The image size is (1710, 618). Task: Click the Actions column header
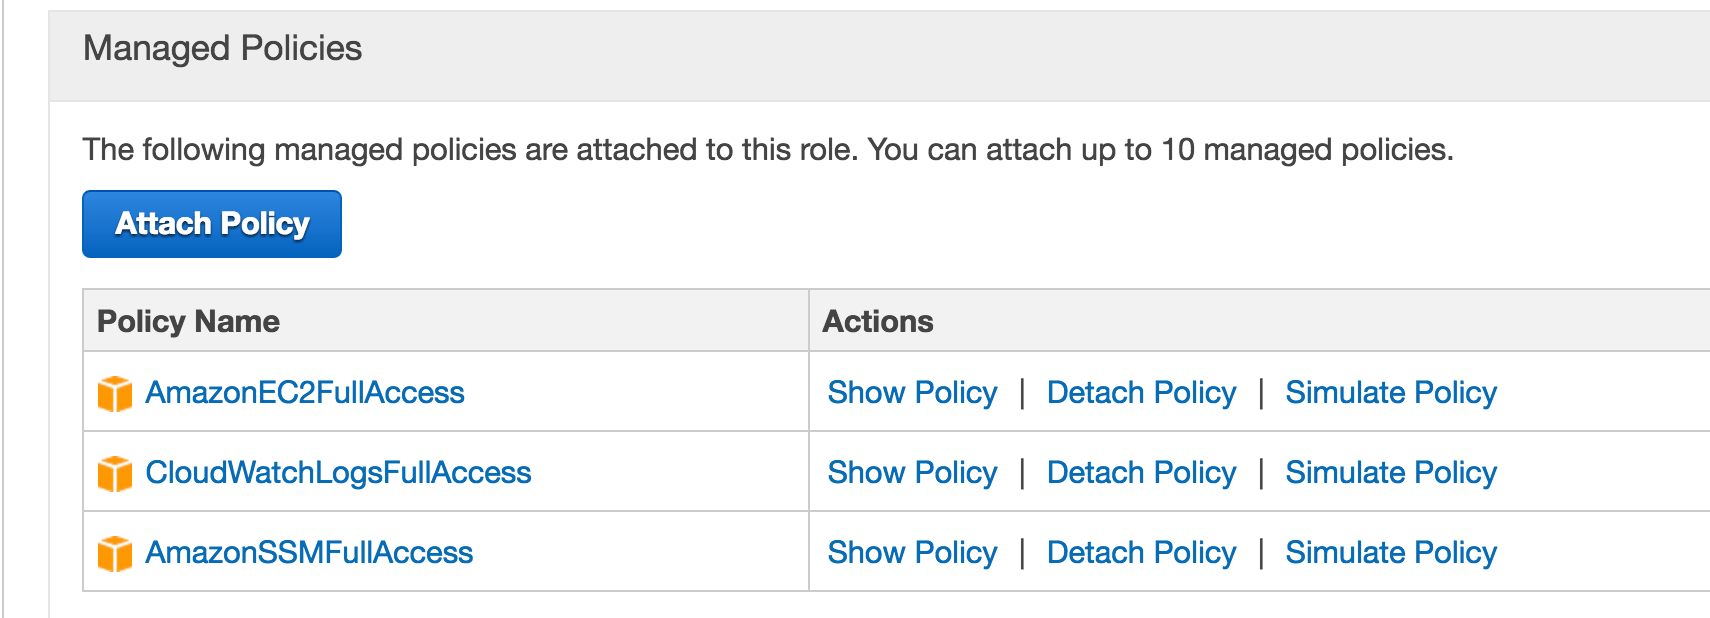878,322
